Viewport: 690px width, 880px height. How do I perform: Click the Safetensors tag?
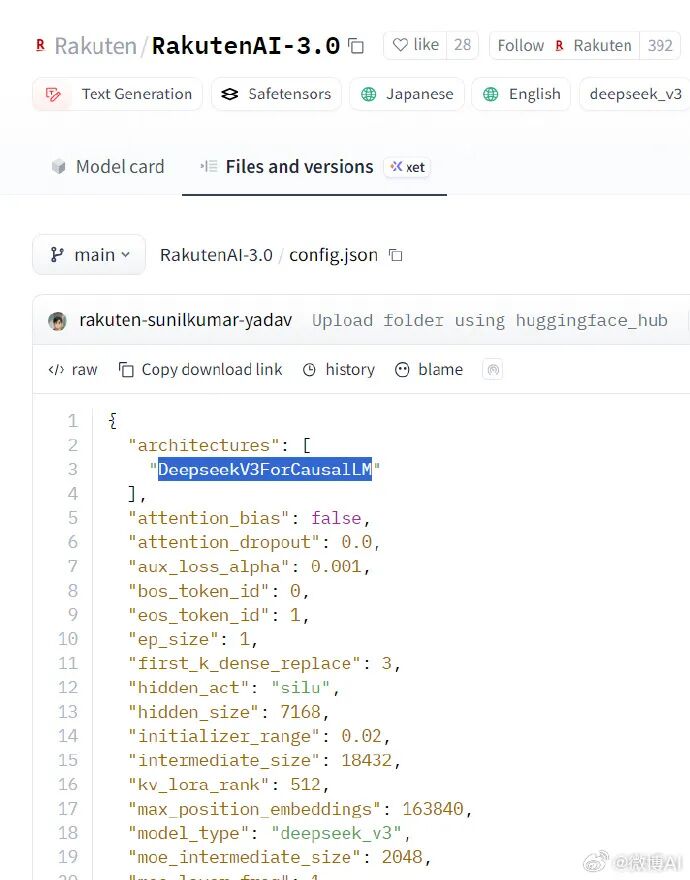(276, 94)
